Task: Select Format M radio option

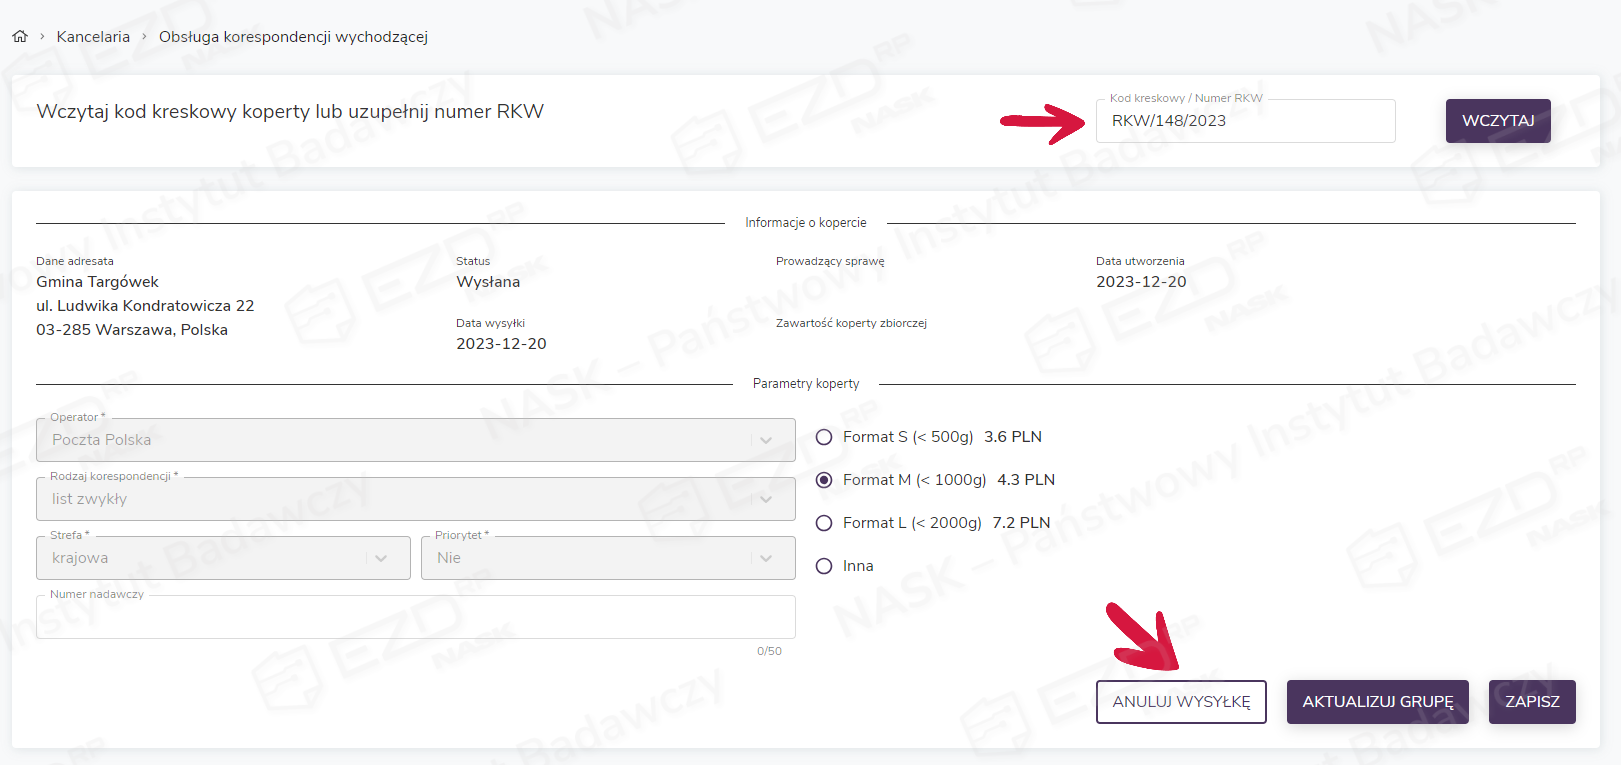Action: tap(824, 480)
